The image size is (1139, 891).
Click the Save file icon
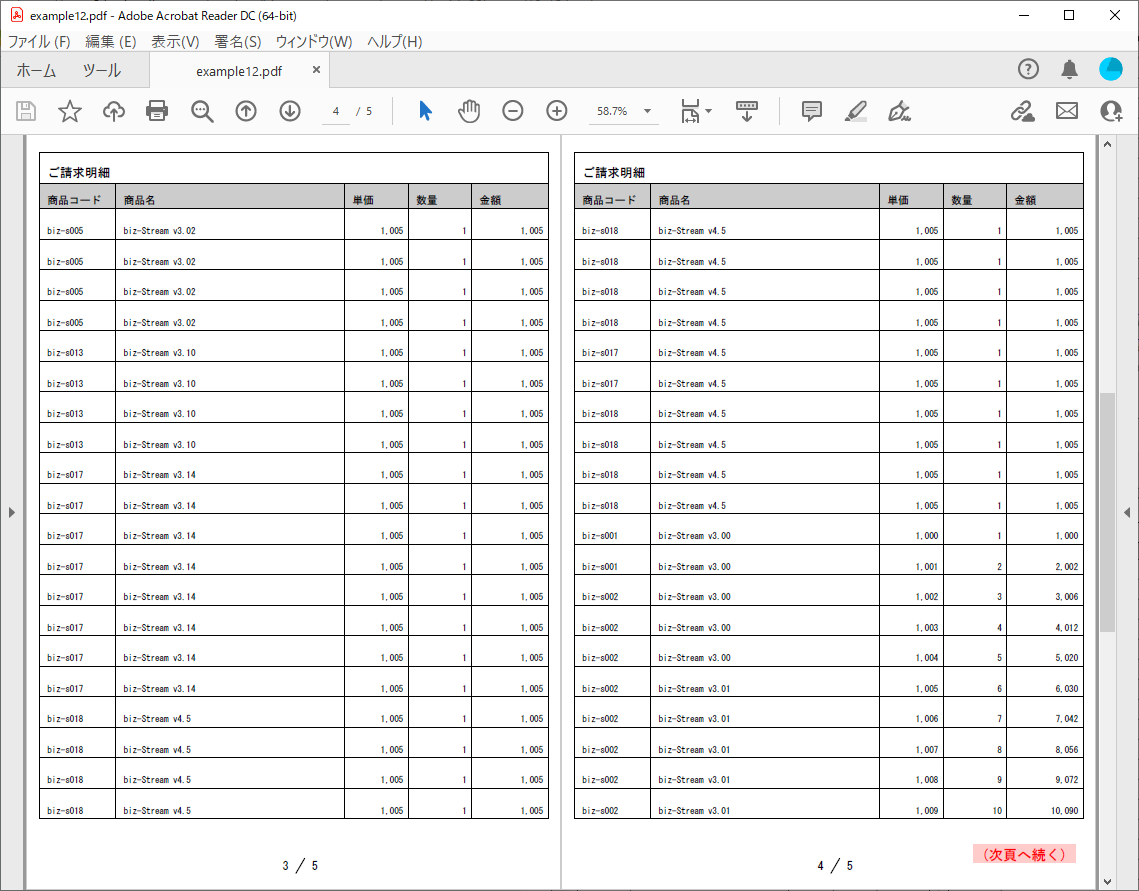26,111
